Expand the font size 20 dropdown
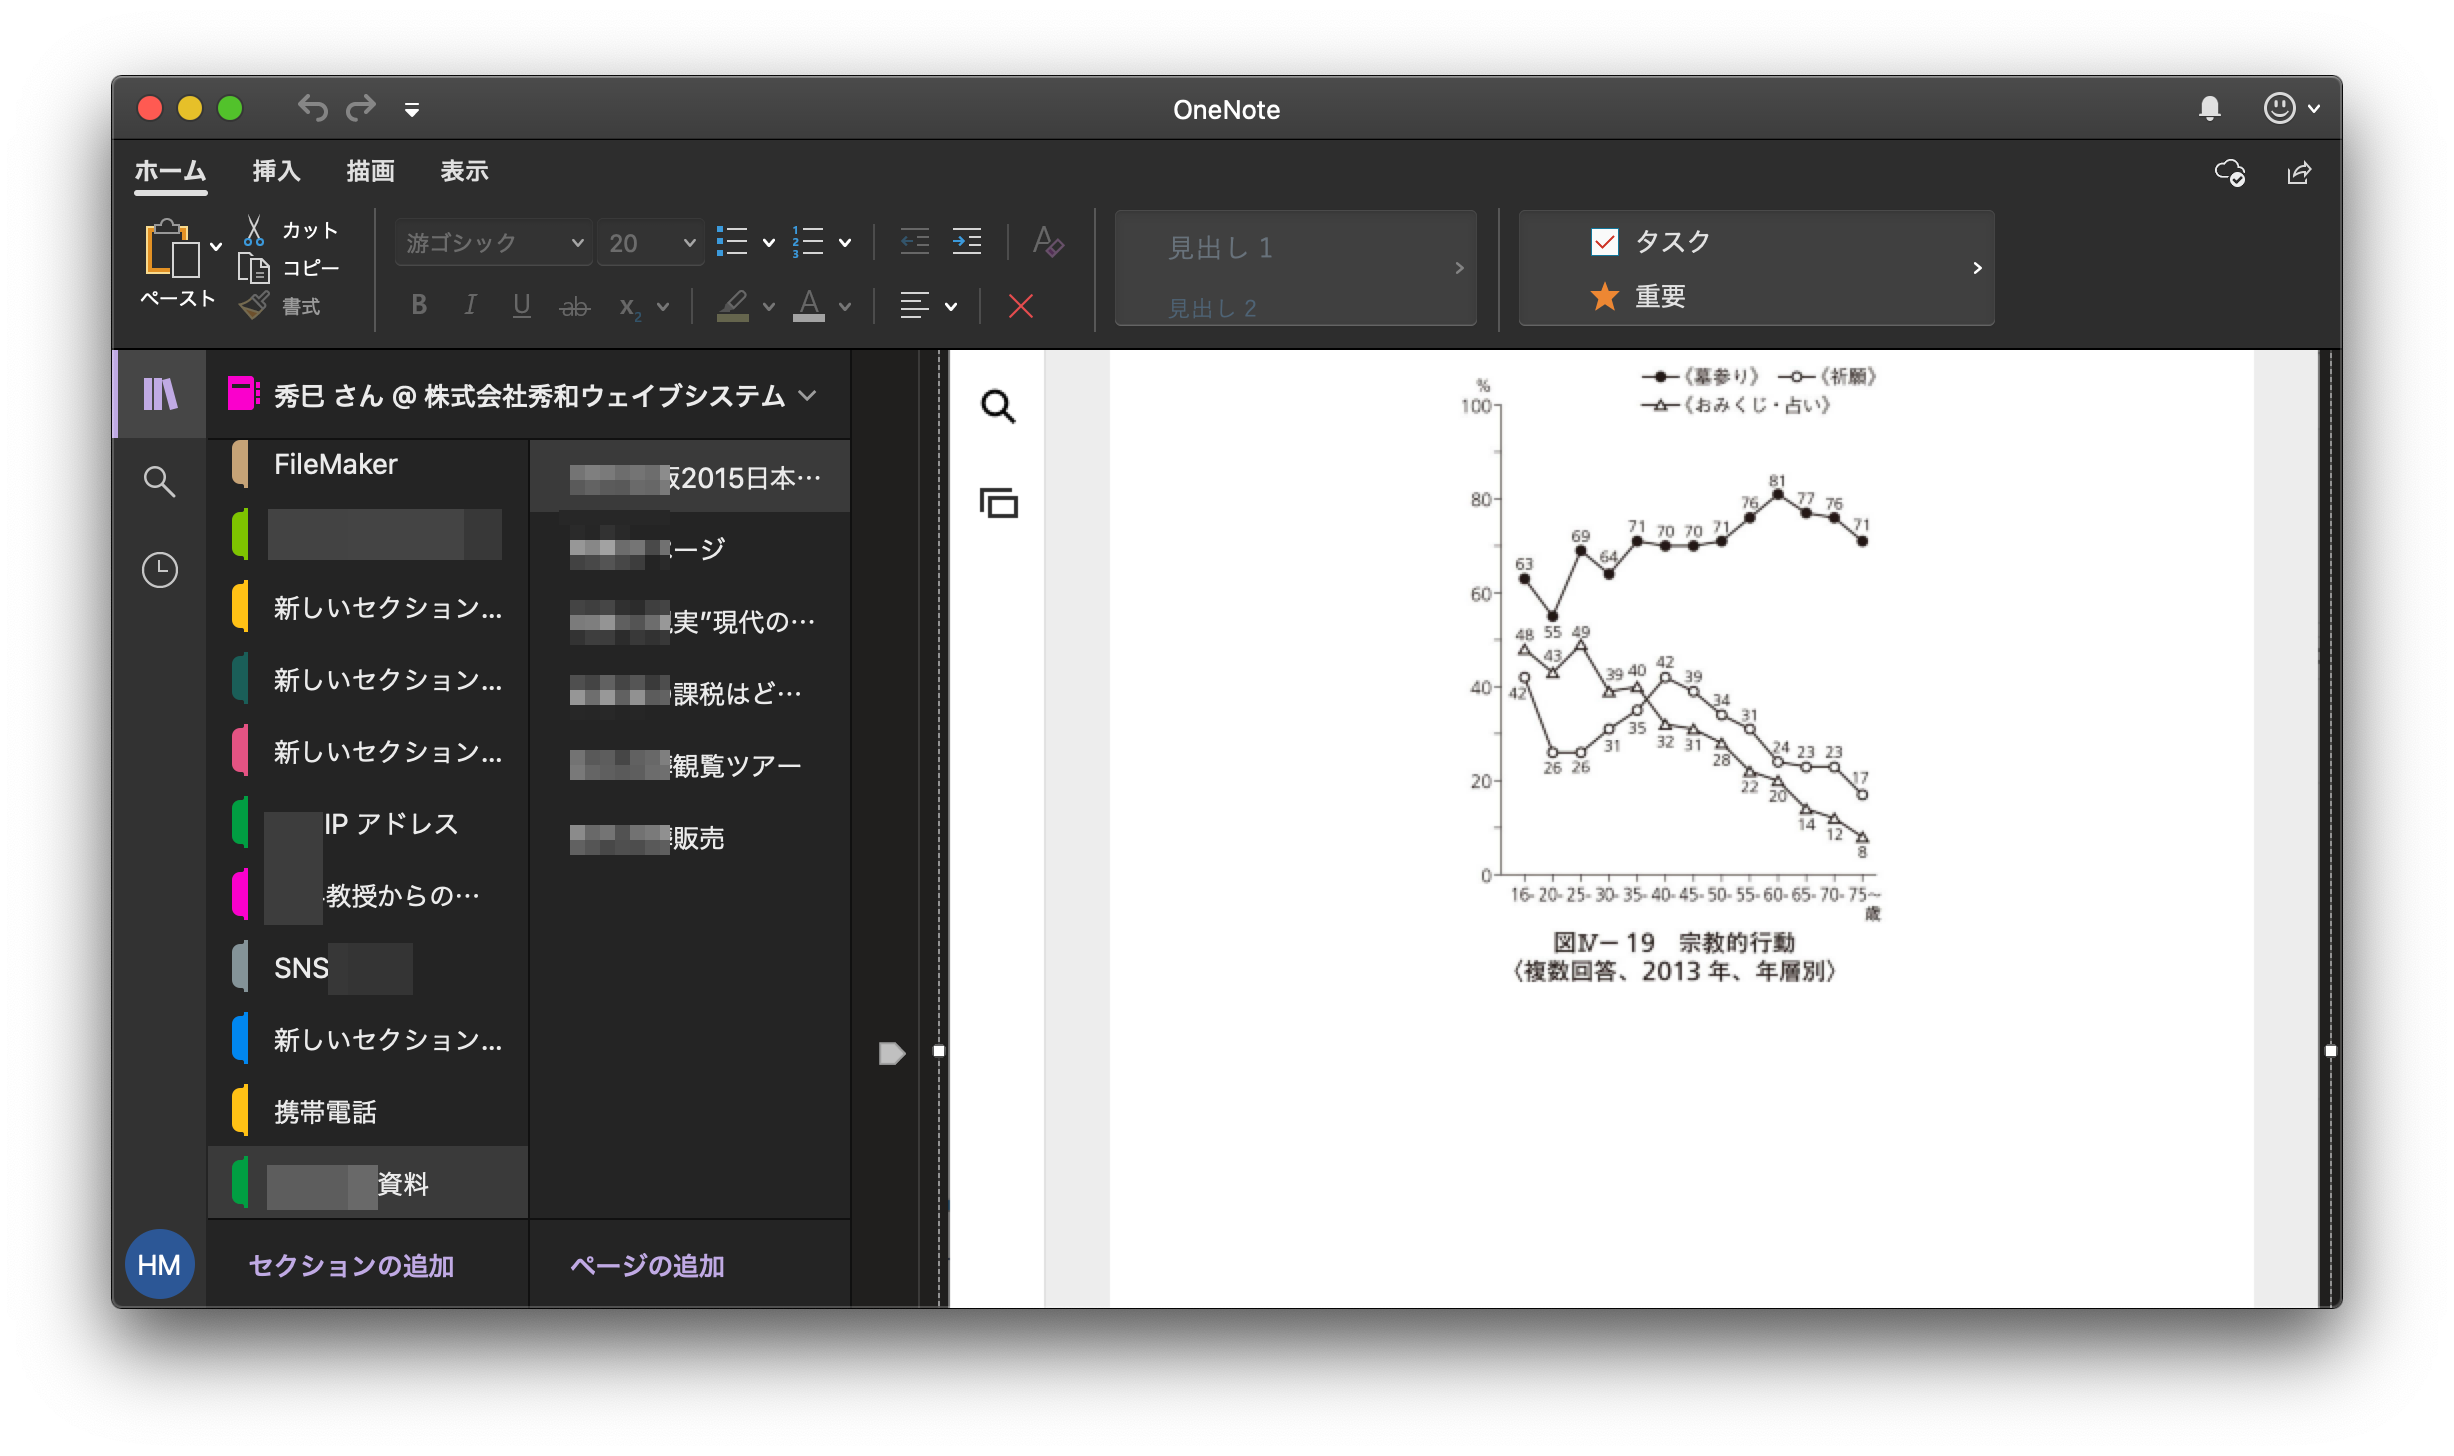The height and width of the screenshot is (1456, 2454). point(649,242)
